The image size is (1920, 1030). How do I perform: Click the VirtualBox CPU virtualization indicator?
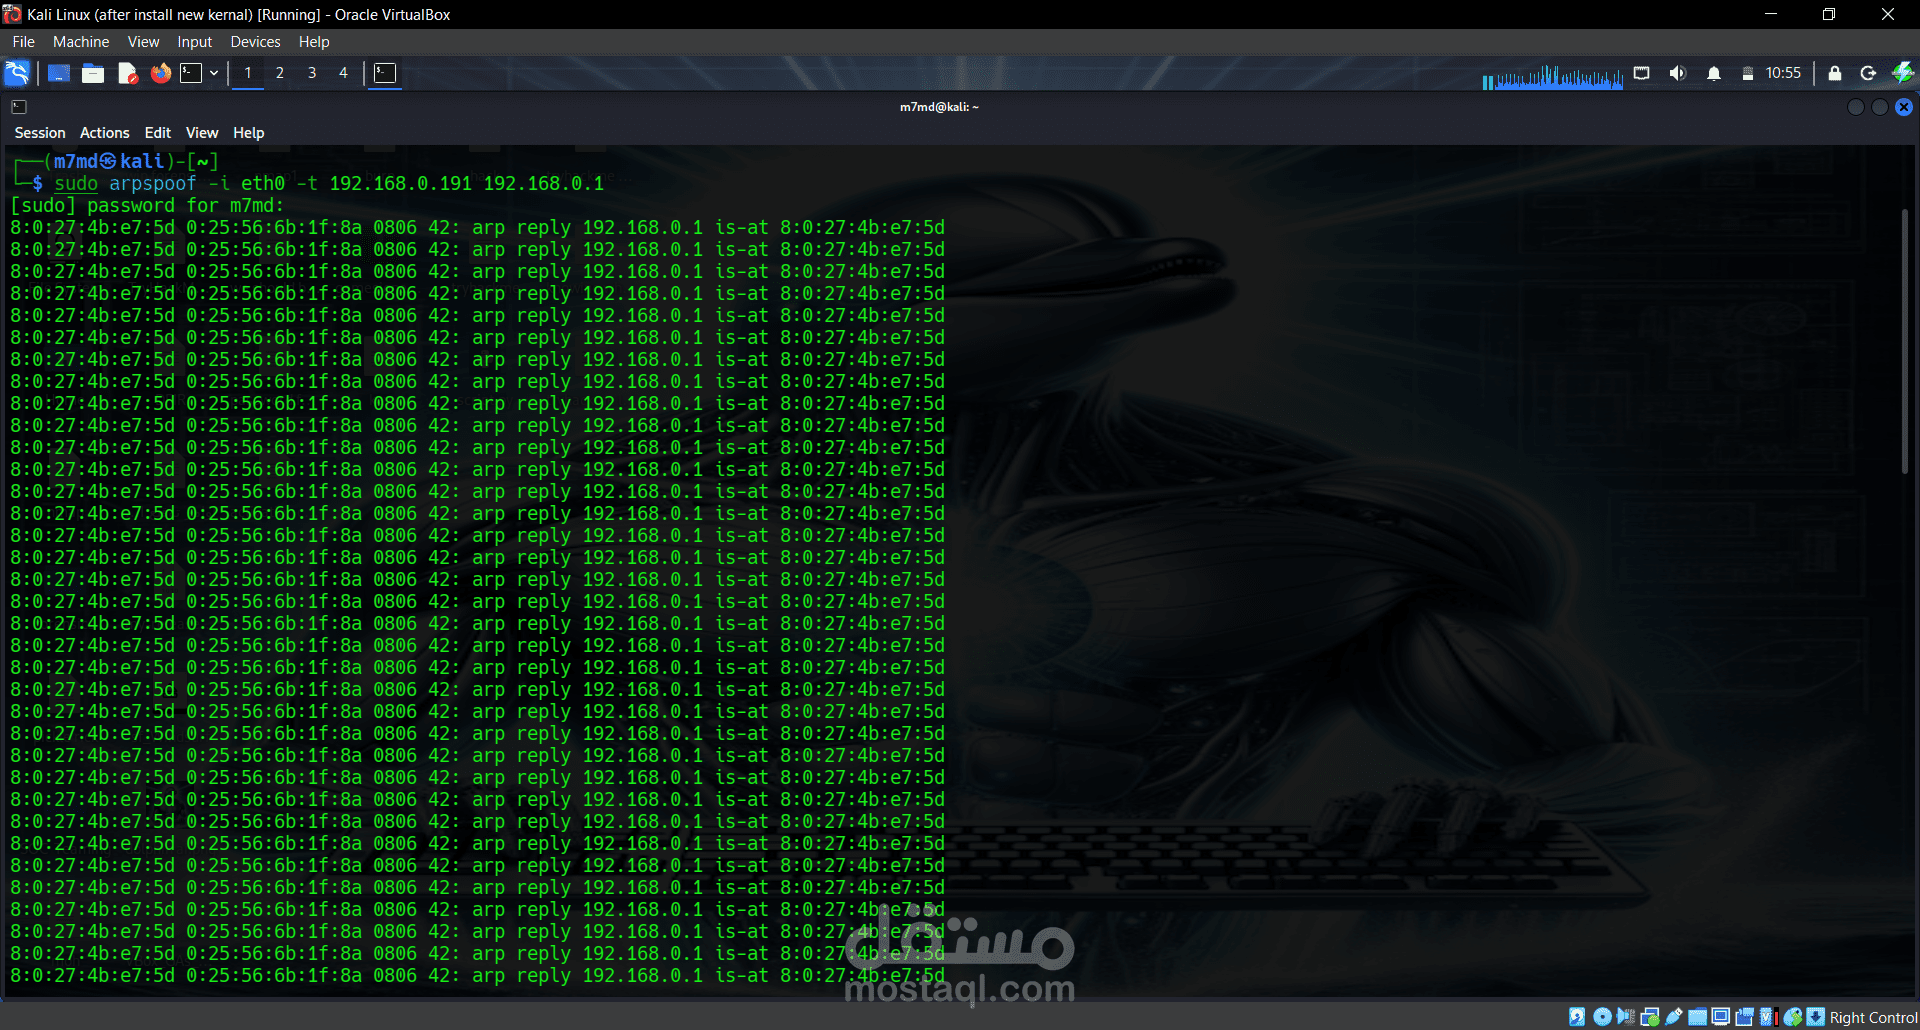click(1768, 1017)
